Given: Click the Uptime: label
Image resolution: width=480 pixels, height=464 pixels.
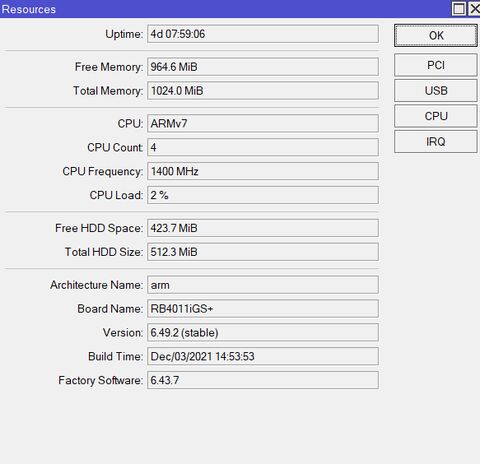Looking at the screenshot, I should [124, 34].
